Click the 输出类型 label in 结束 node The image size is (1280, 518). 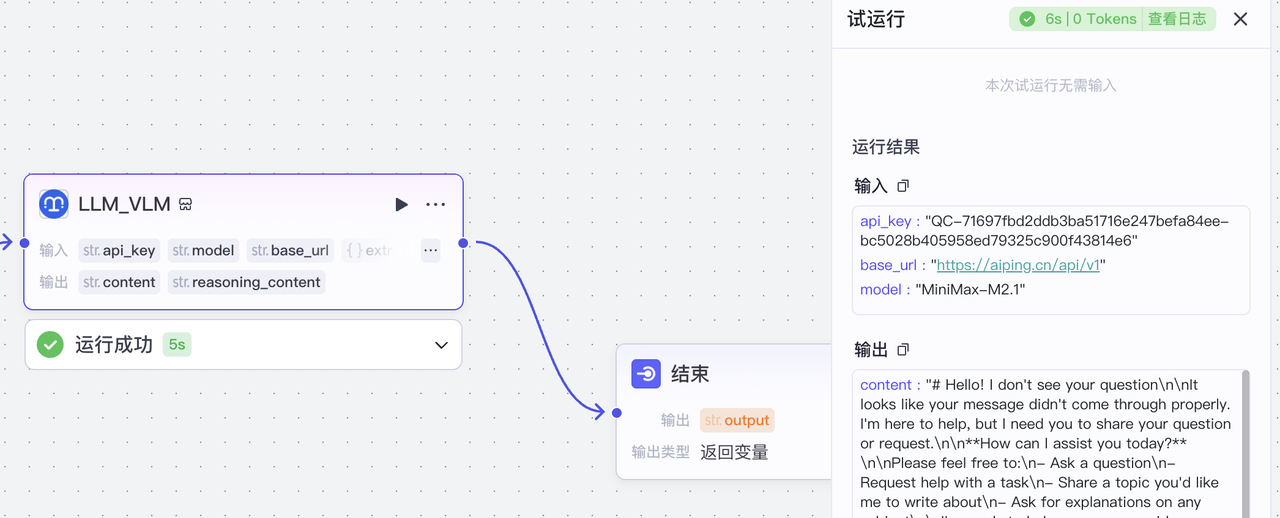click(661, 452)
